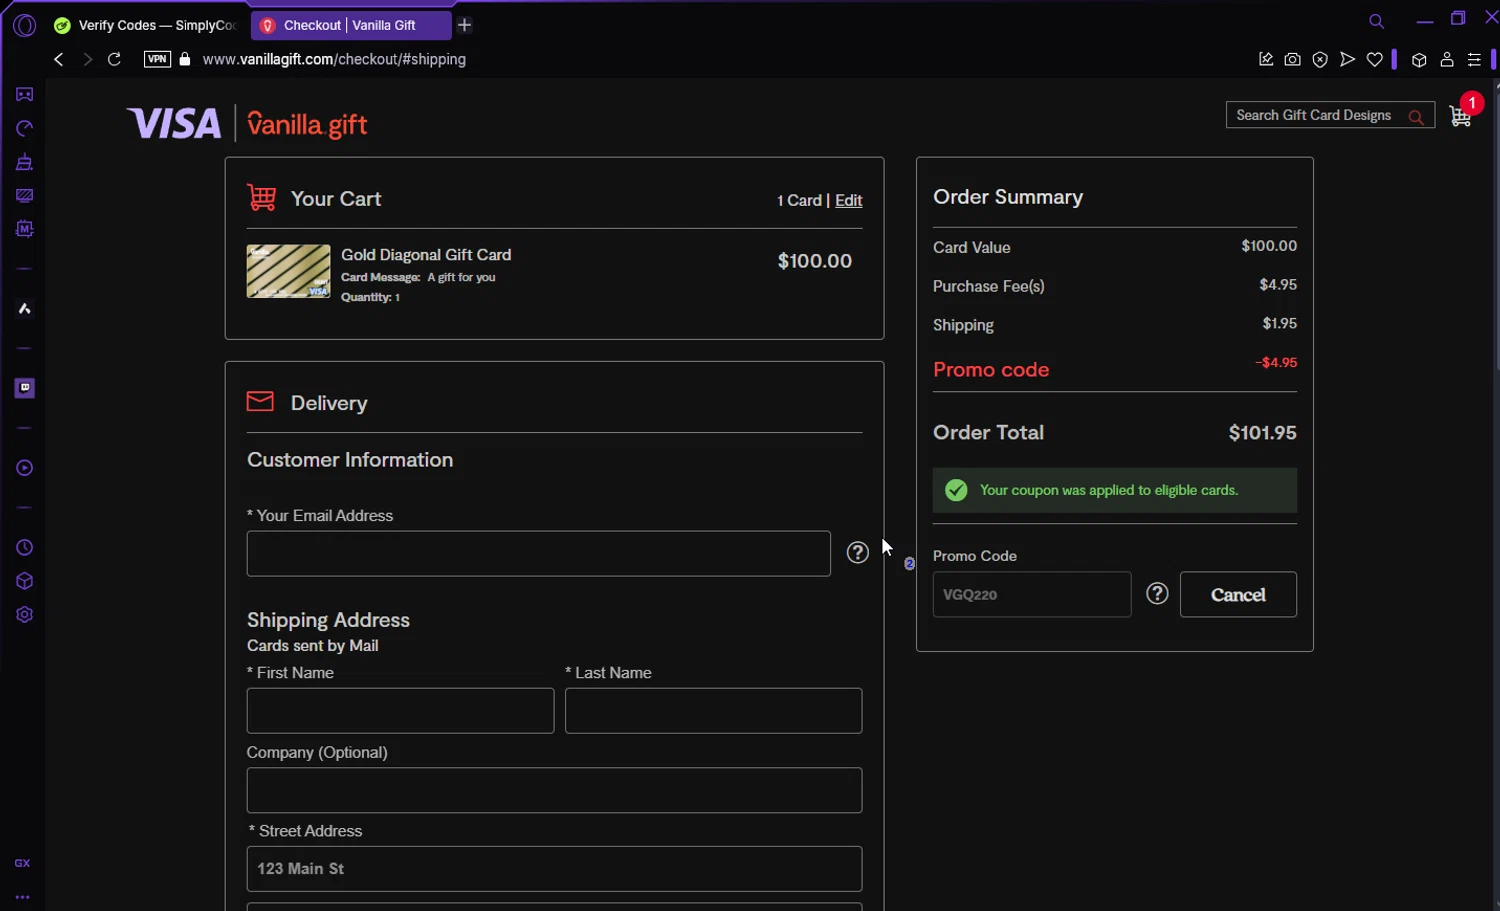The image size is (1500, 911).
Task: Click the Cancel promo code button
Action: tap(1237, 594)
